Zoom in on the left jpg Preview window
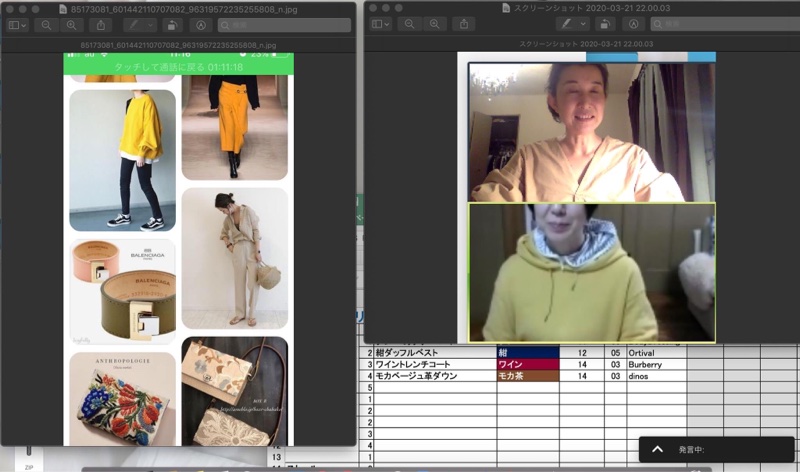 point(71,25)
